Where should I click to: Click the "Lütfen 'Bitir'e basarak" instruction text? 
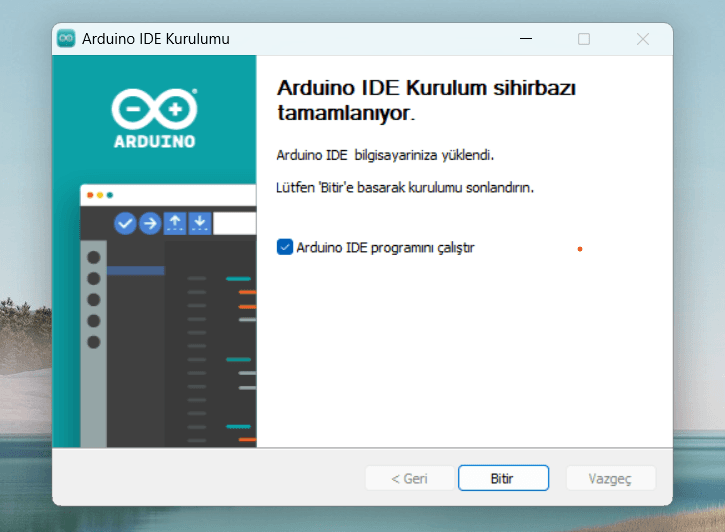click(x=405, y=187)
